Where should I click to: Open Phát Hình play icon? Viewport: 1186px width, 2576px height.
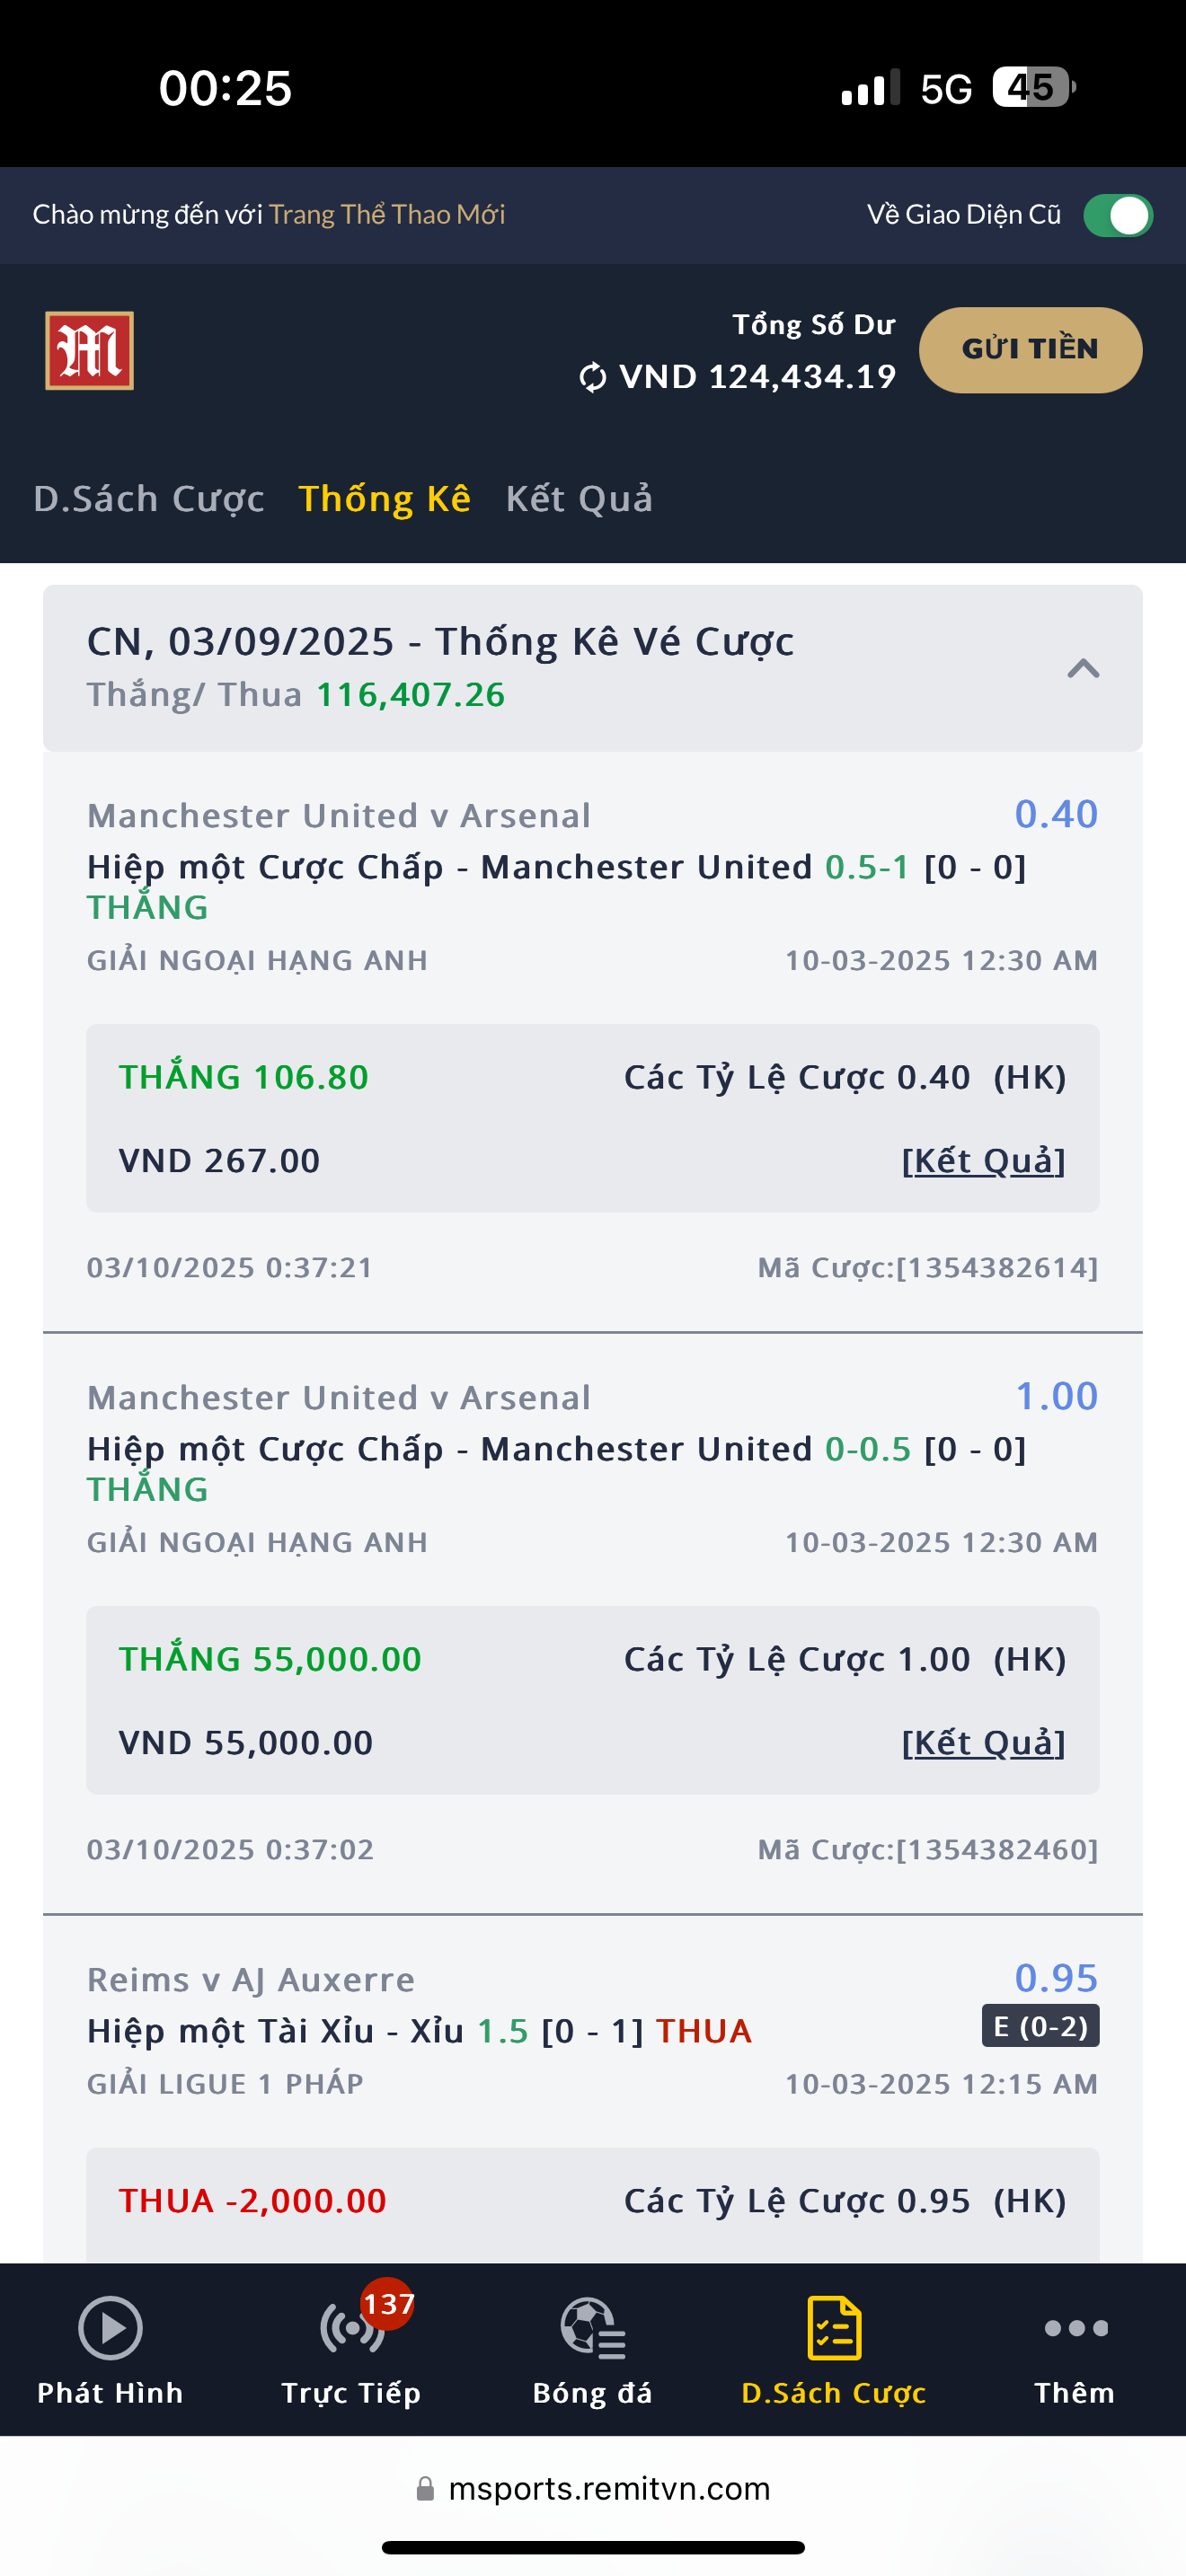(110, 2328)
